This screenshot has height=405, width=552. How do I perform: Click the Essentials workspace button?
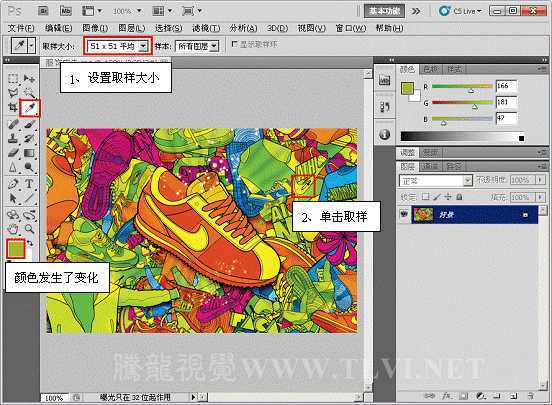[384, 11]
